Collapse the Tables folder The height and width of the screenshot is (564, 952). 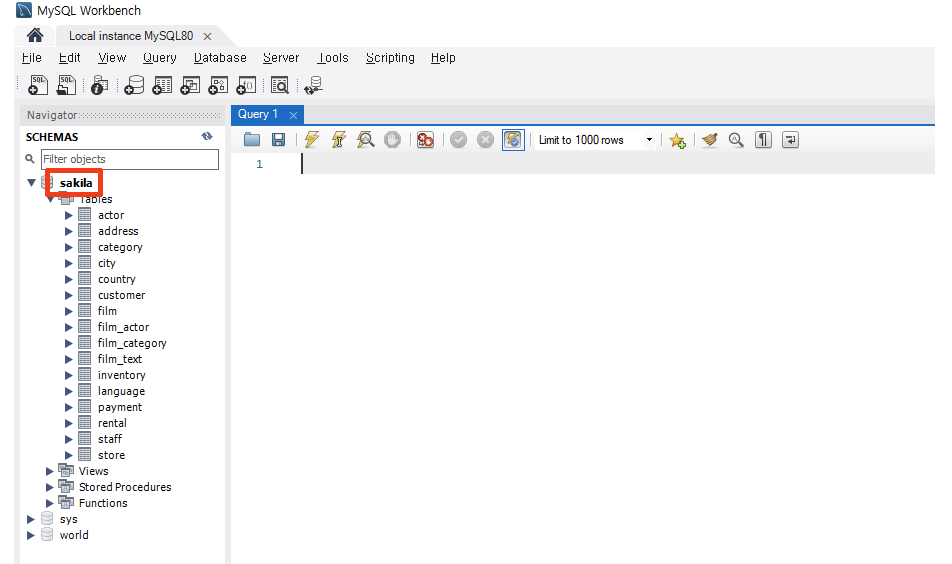pos(50,199)
